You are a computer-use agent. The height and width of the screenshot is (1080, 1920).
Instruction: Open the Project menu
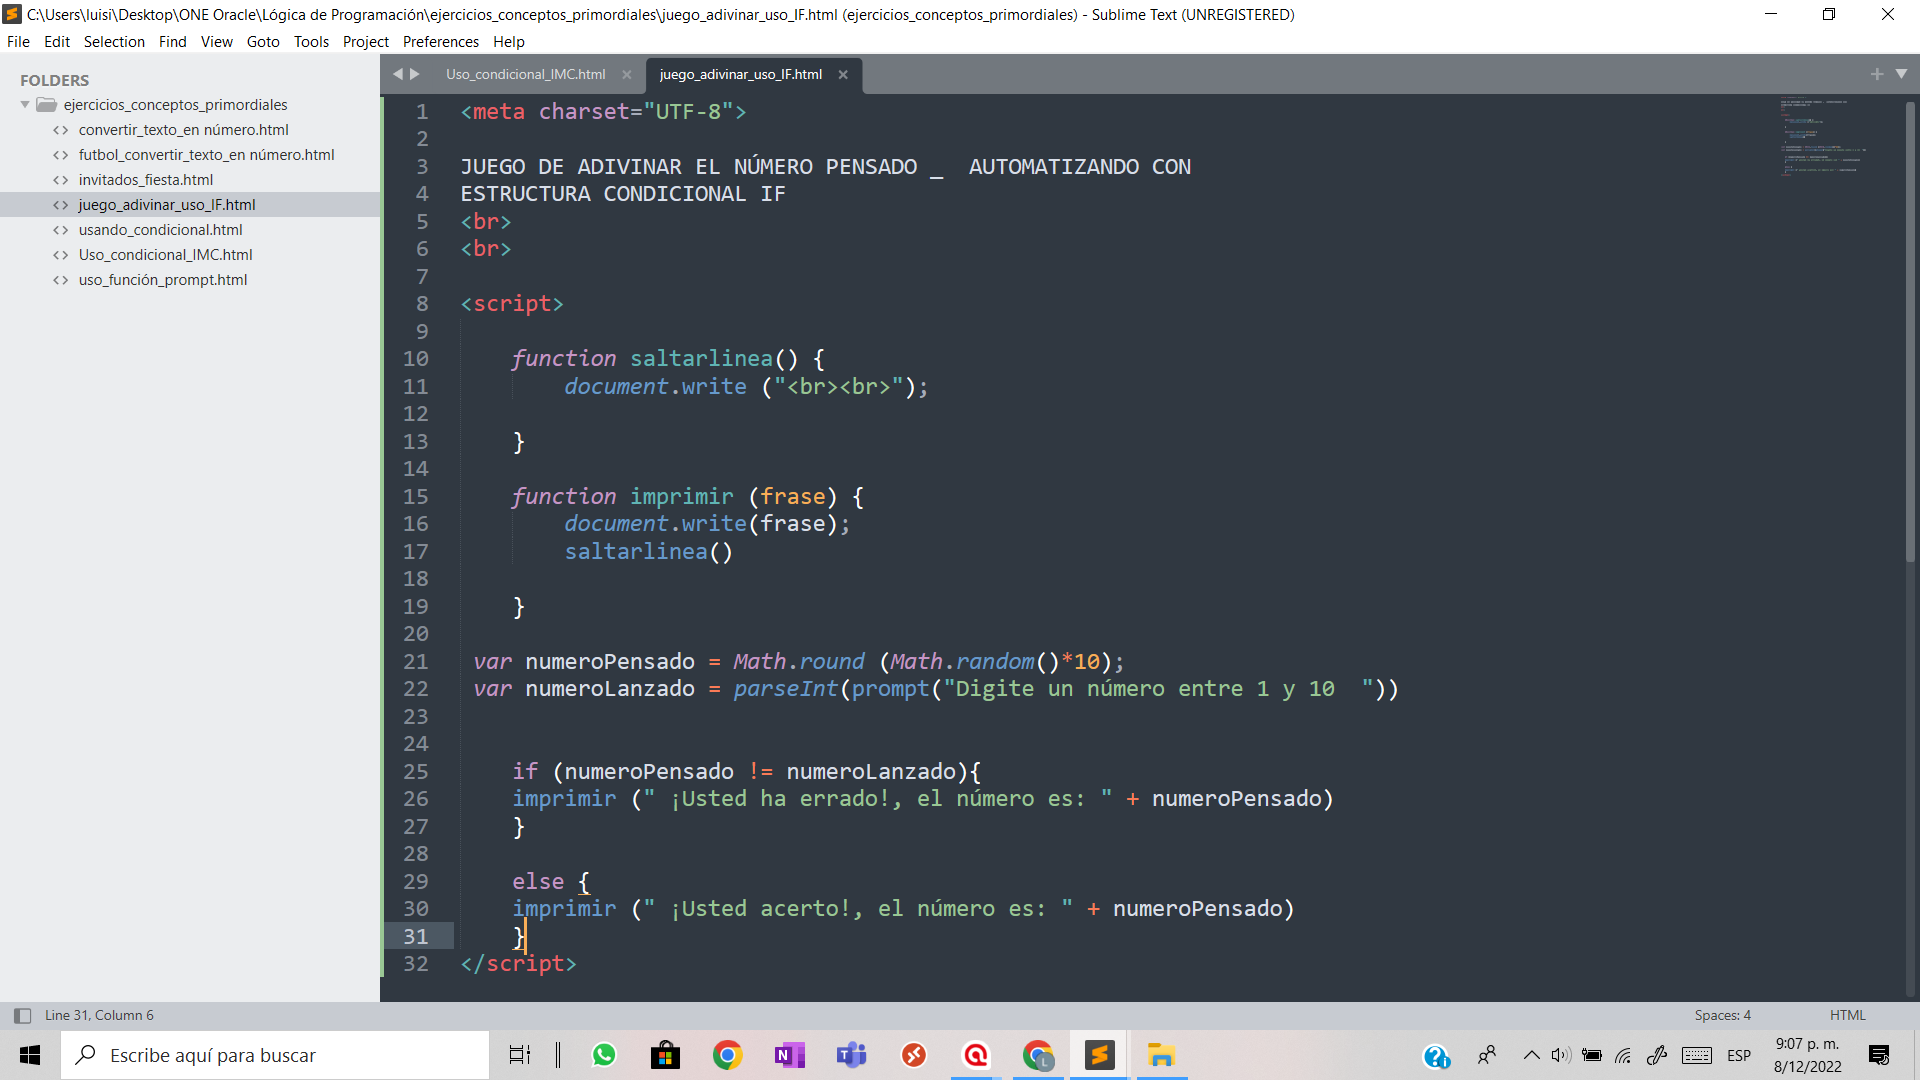tap(366, 41)
